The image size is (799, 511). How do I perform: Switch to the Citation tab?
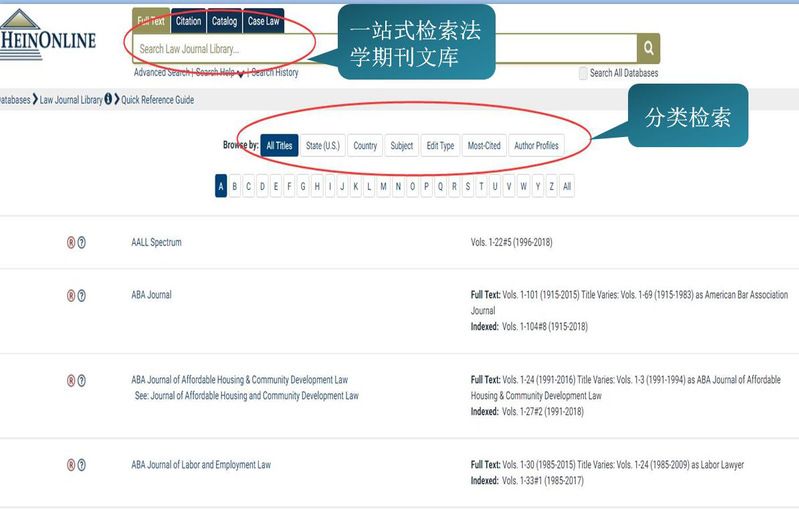(188, 21)
